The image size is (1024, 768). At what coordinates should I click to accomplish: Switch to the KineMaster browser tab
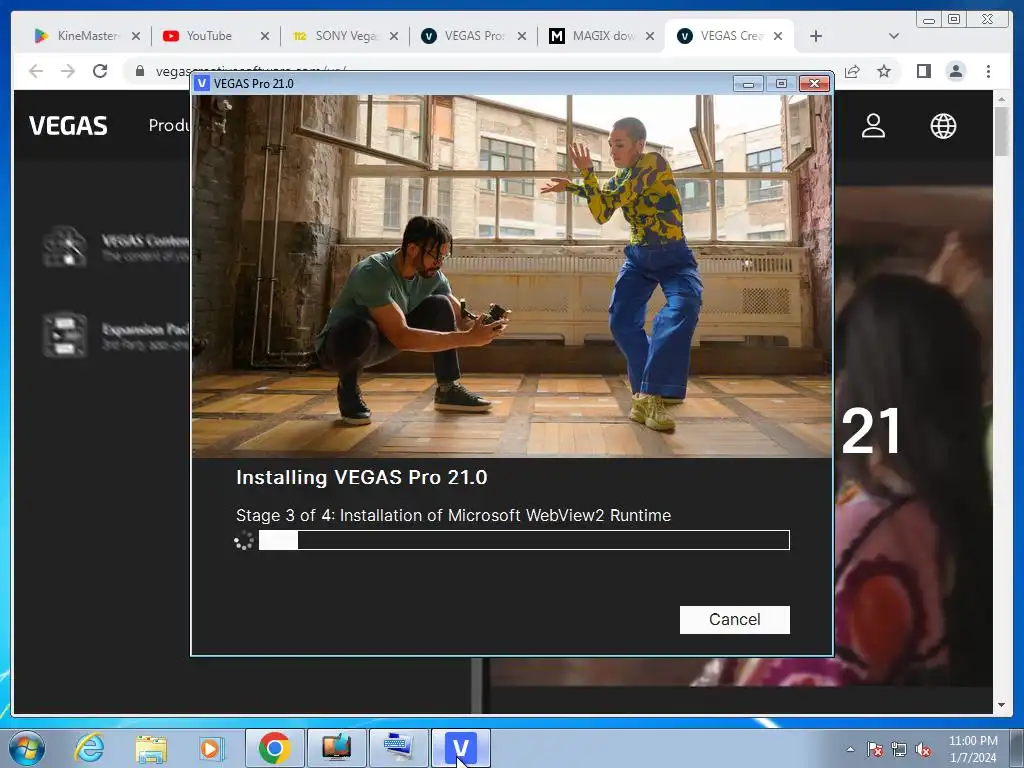(x=87, y=36)
